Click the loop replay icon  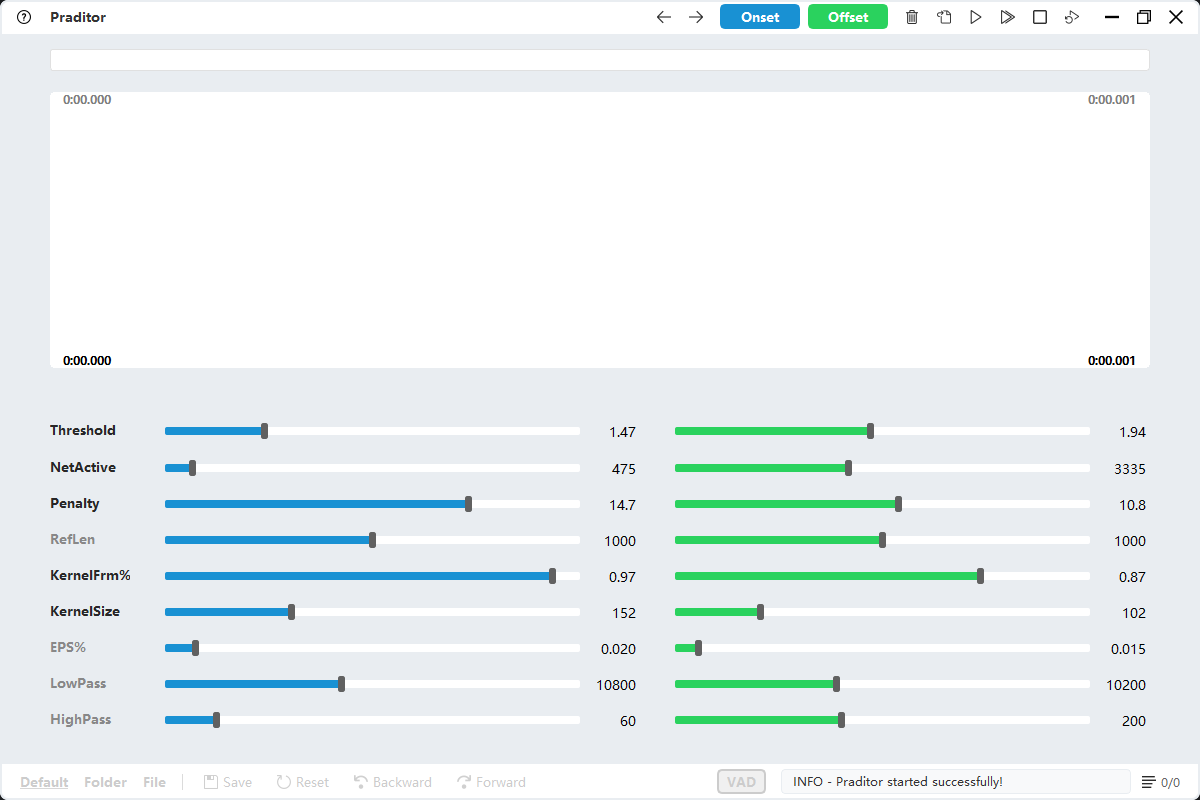coord(1072,17)
